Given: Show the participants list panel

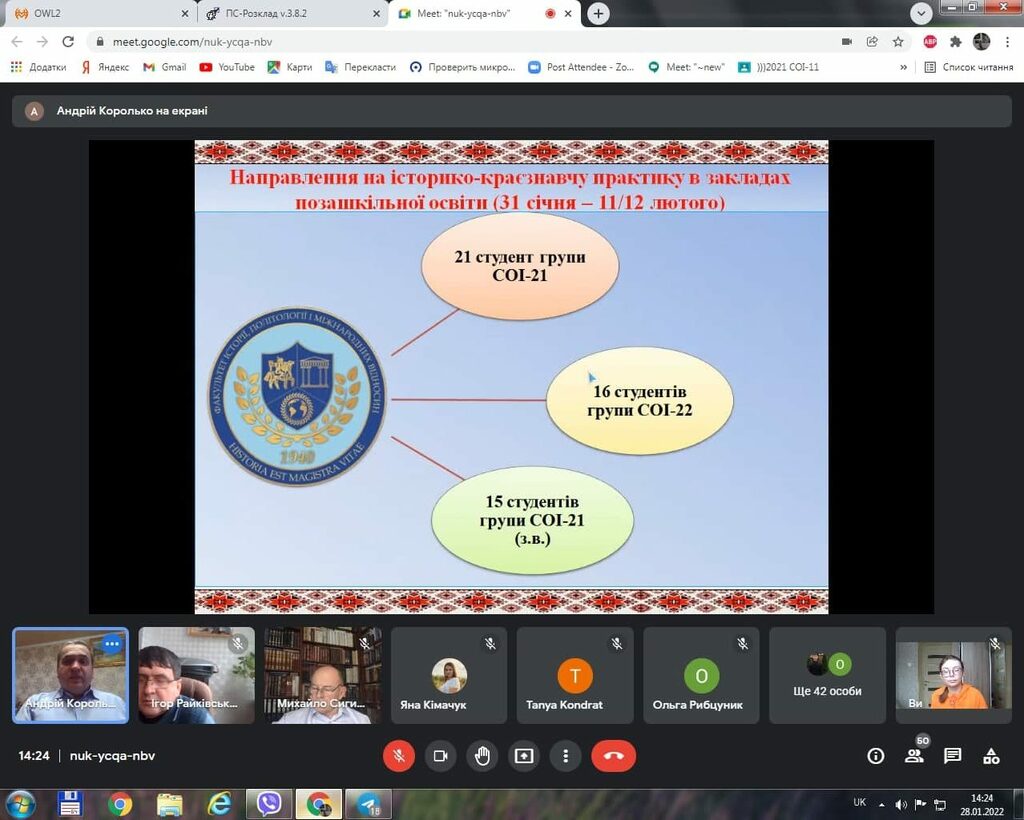Looking at the screenshot, I should [x=914, y=756].
